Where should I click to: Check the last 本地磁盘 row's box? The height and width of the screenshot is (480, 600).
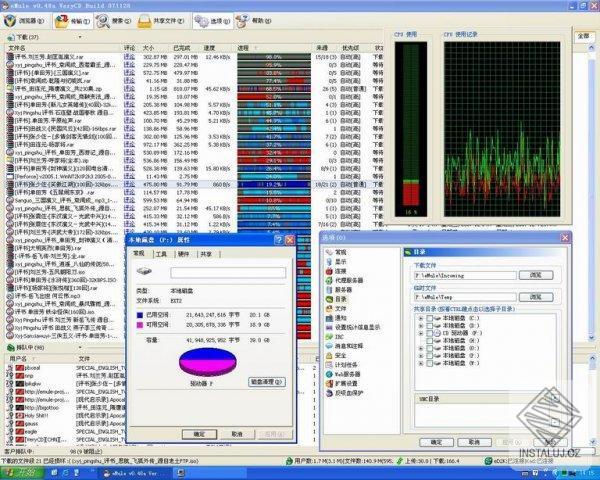click(430, 363)
